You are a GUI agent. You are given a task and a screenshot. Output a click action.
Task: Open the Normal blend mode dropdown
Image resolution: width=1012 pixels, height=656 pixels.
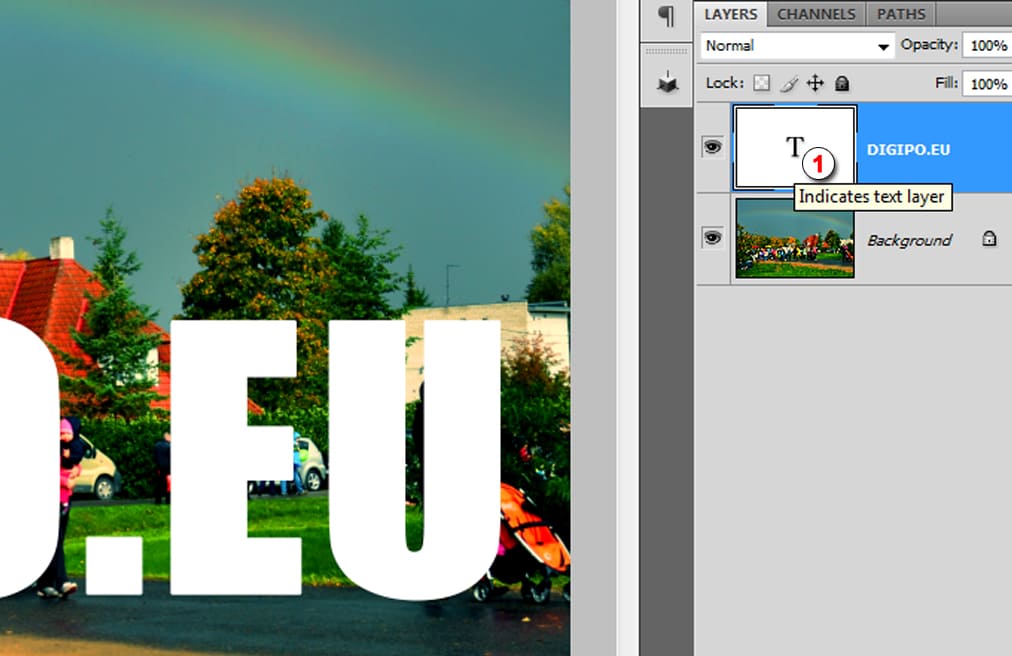click(x=798, y=46)
